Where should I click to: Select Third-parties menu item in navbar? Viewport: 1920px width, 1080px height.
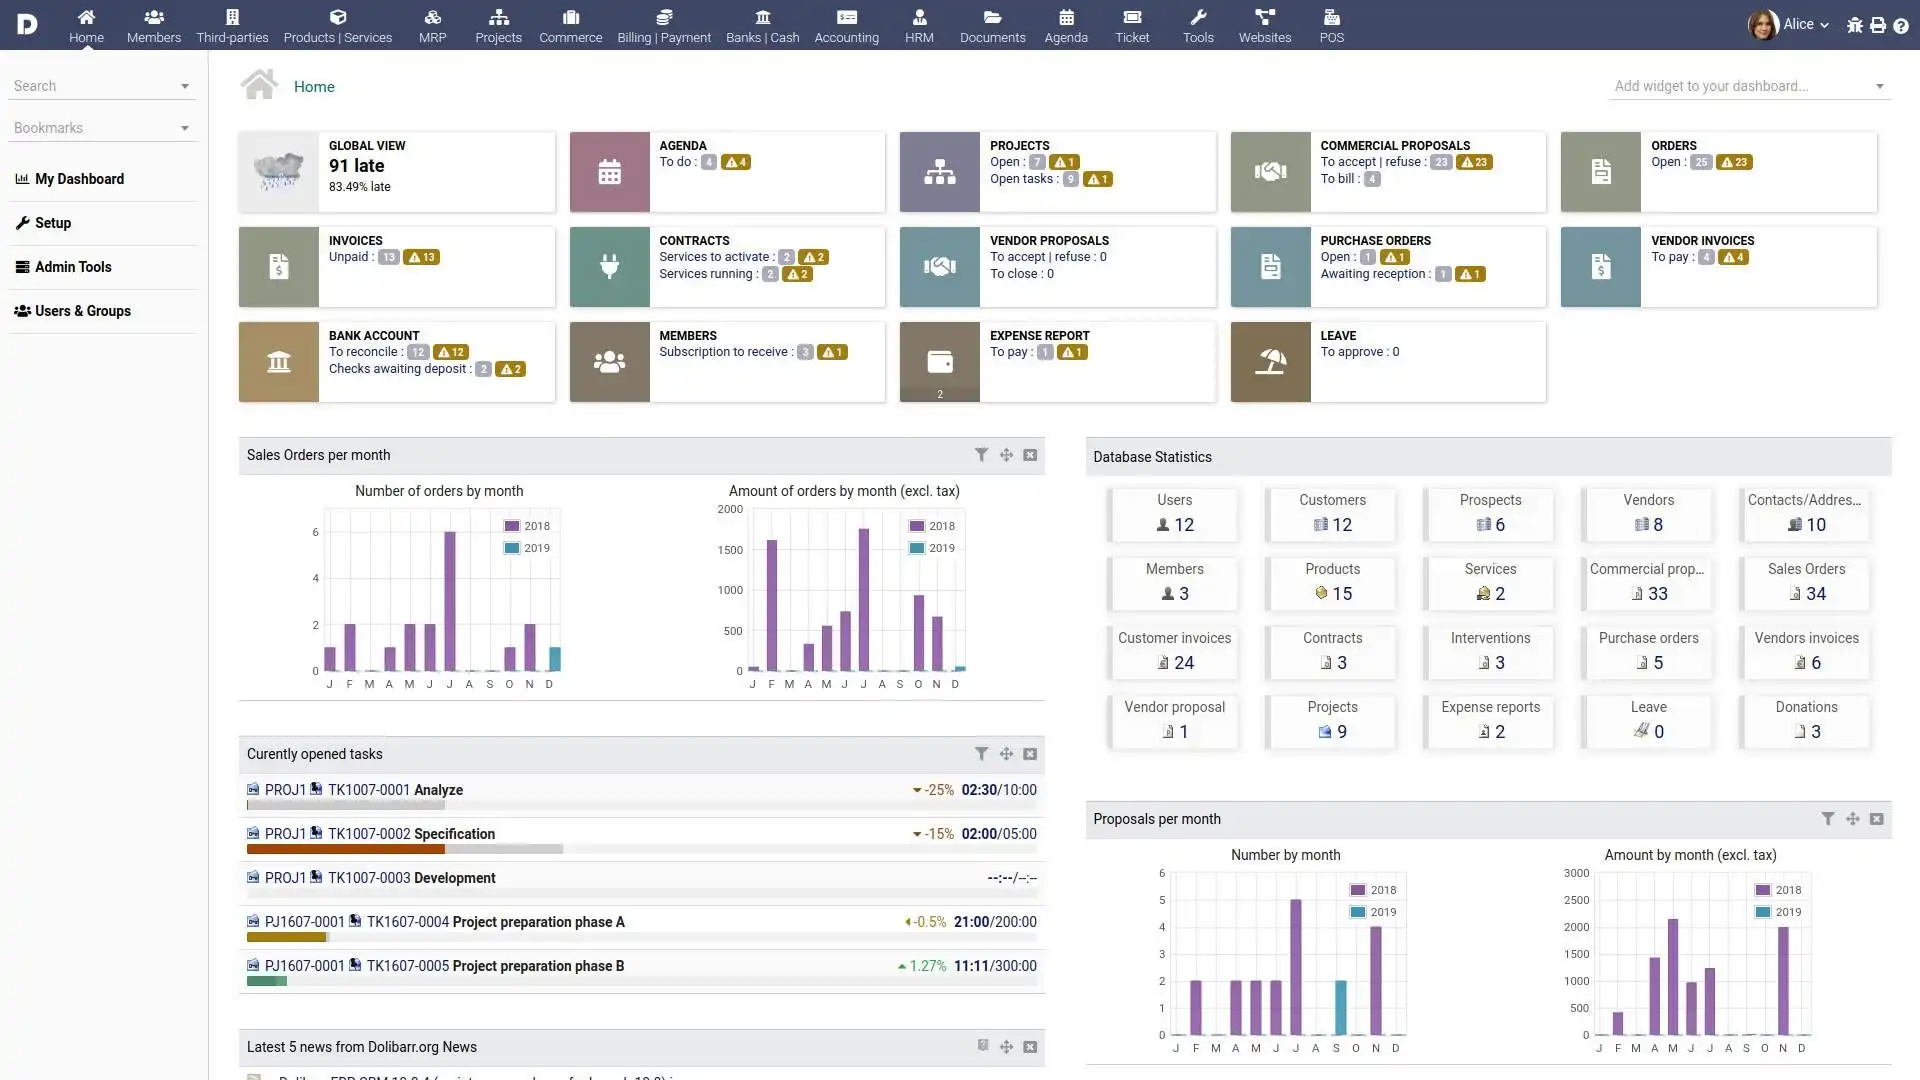point(232,24)
